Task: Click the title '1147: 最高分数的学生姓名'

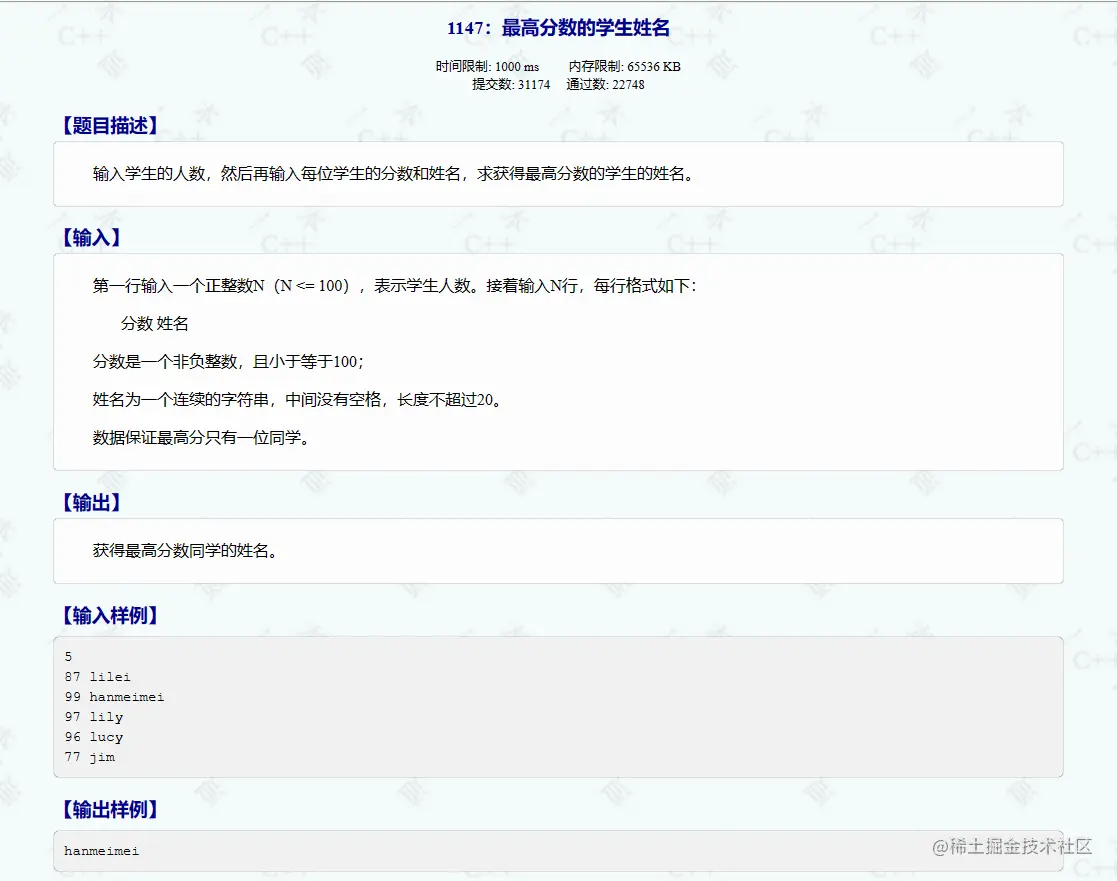Action: coord(558,28)
